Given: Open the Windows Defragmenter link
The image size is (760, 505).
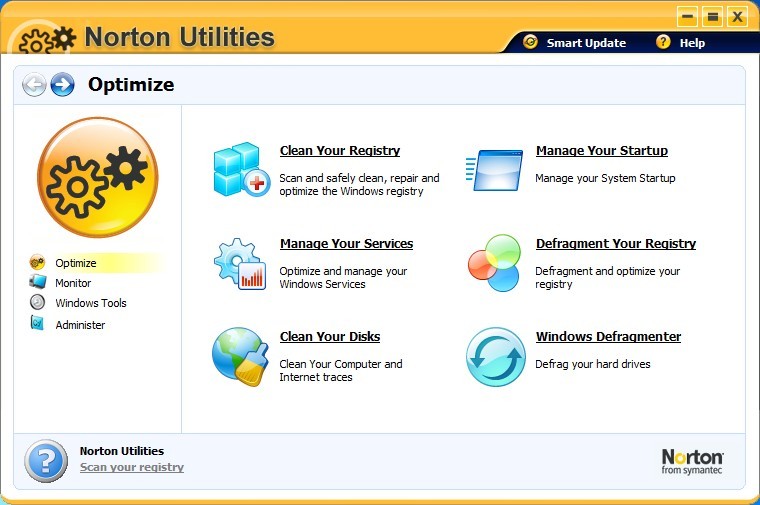Looking at the screenshot, I should tap(608, 337).
